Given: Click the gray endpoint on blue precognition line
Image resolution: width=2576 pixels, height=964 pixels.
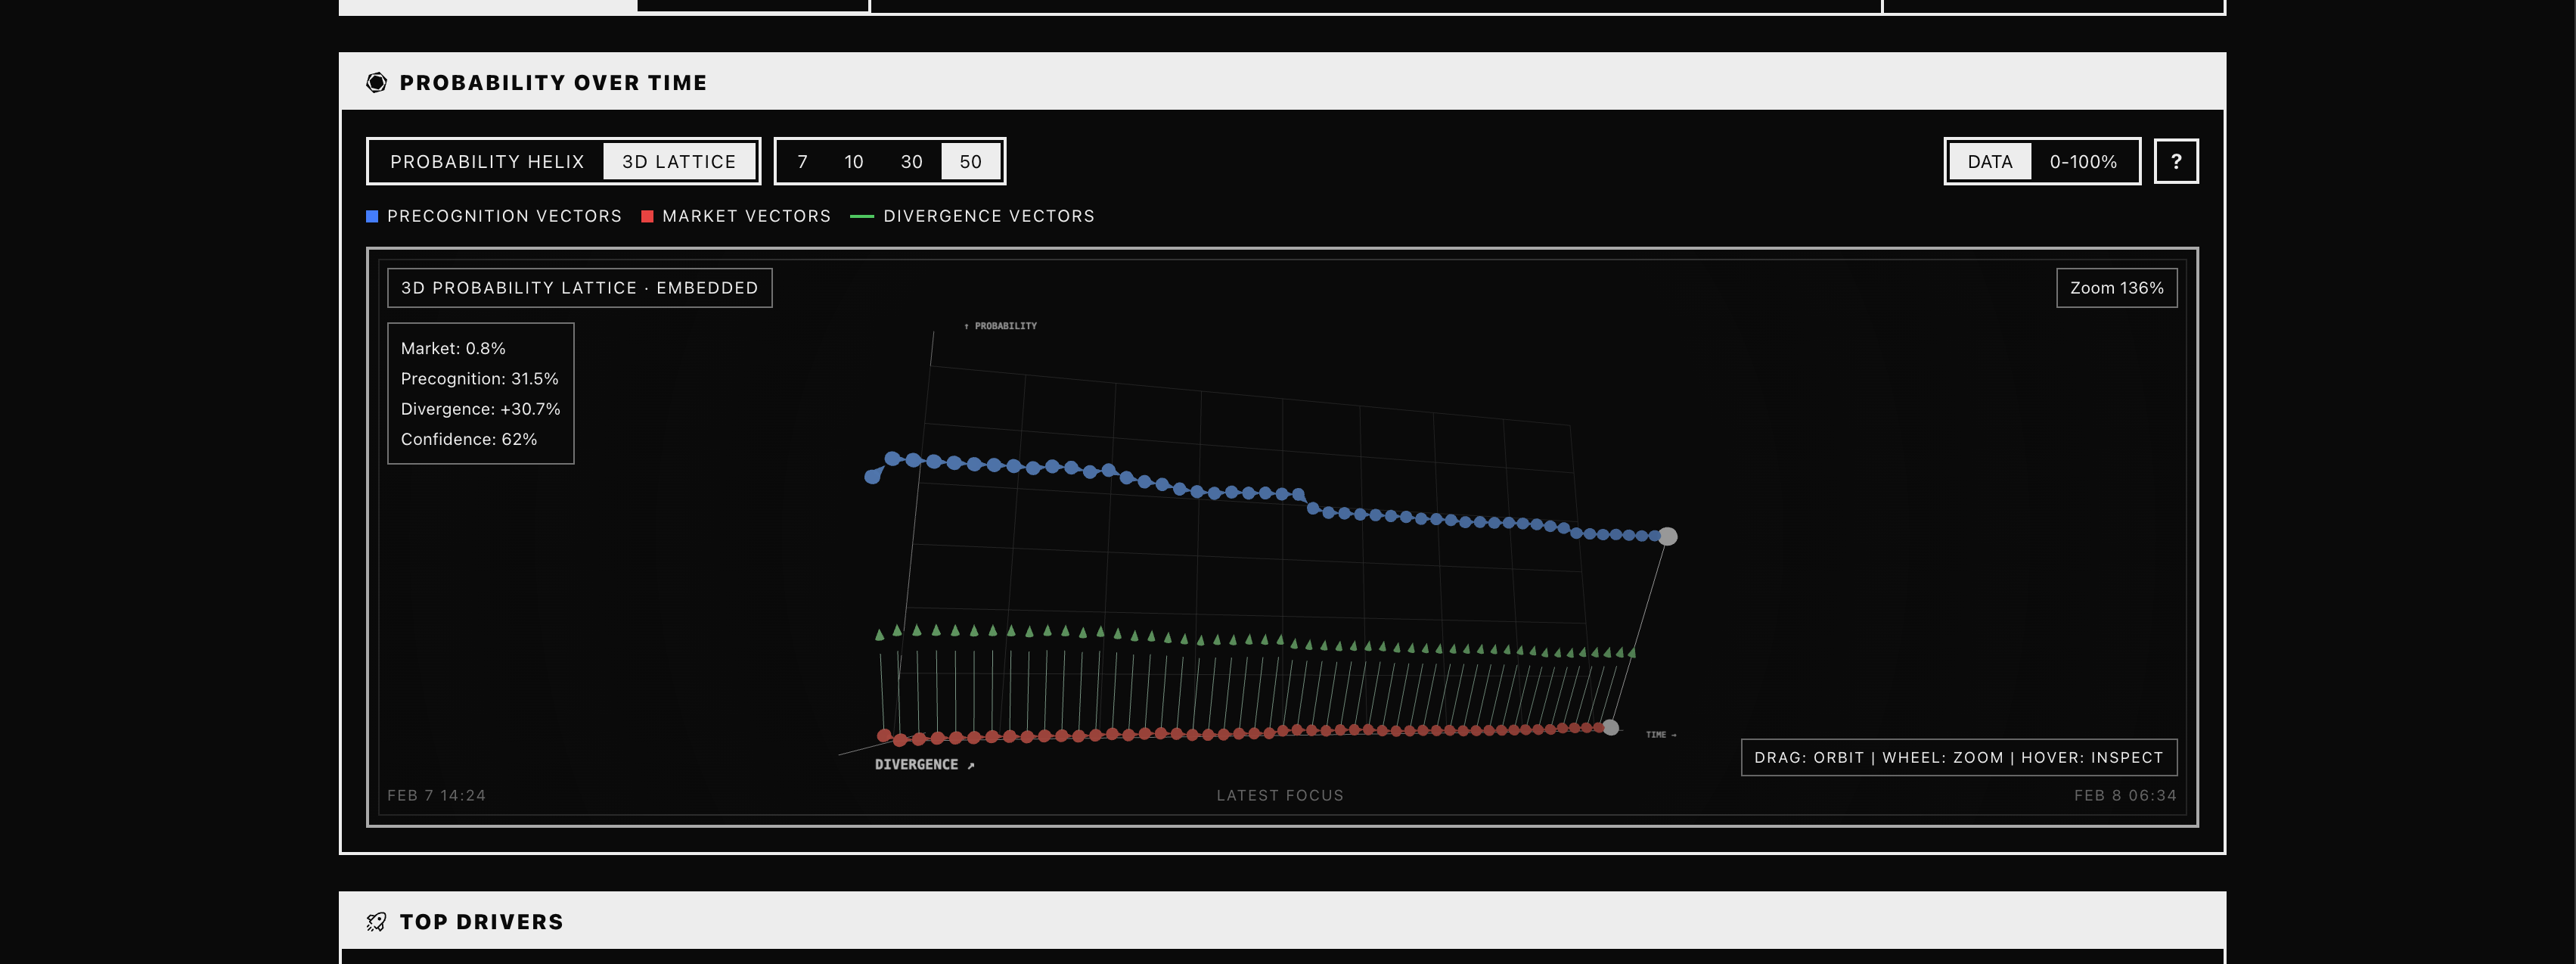Looking at the screenshot, I should [x=1668, y=537].
